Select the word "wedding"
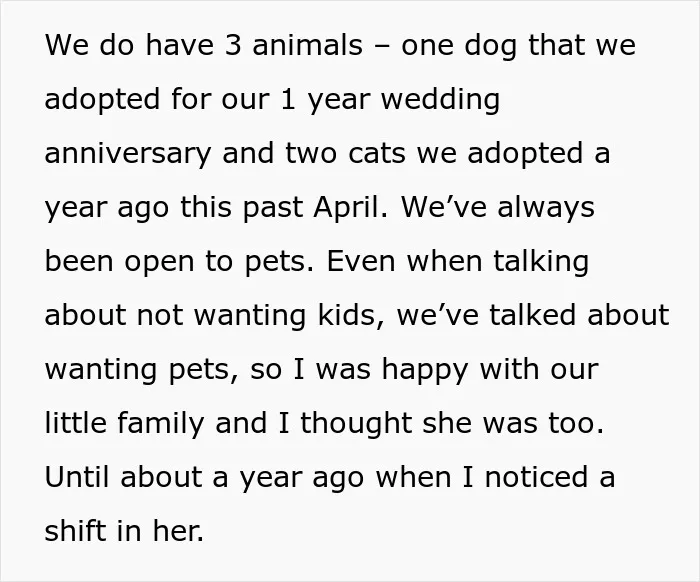The width and height of the screenshot is (700, 582). (x=440, y=100)
